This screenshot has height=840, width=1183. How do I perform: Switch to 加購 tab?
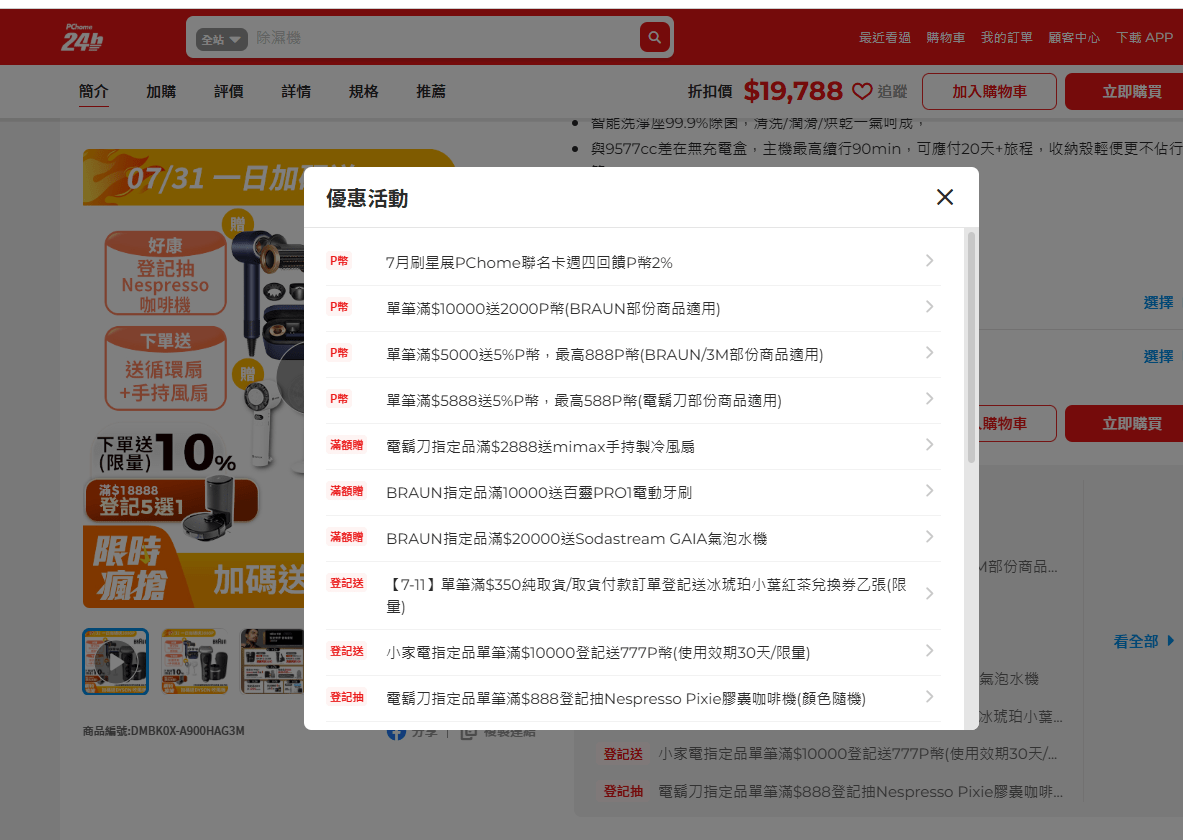(x=161, y=91)
